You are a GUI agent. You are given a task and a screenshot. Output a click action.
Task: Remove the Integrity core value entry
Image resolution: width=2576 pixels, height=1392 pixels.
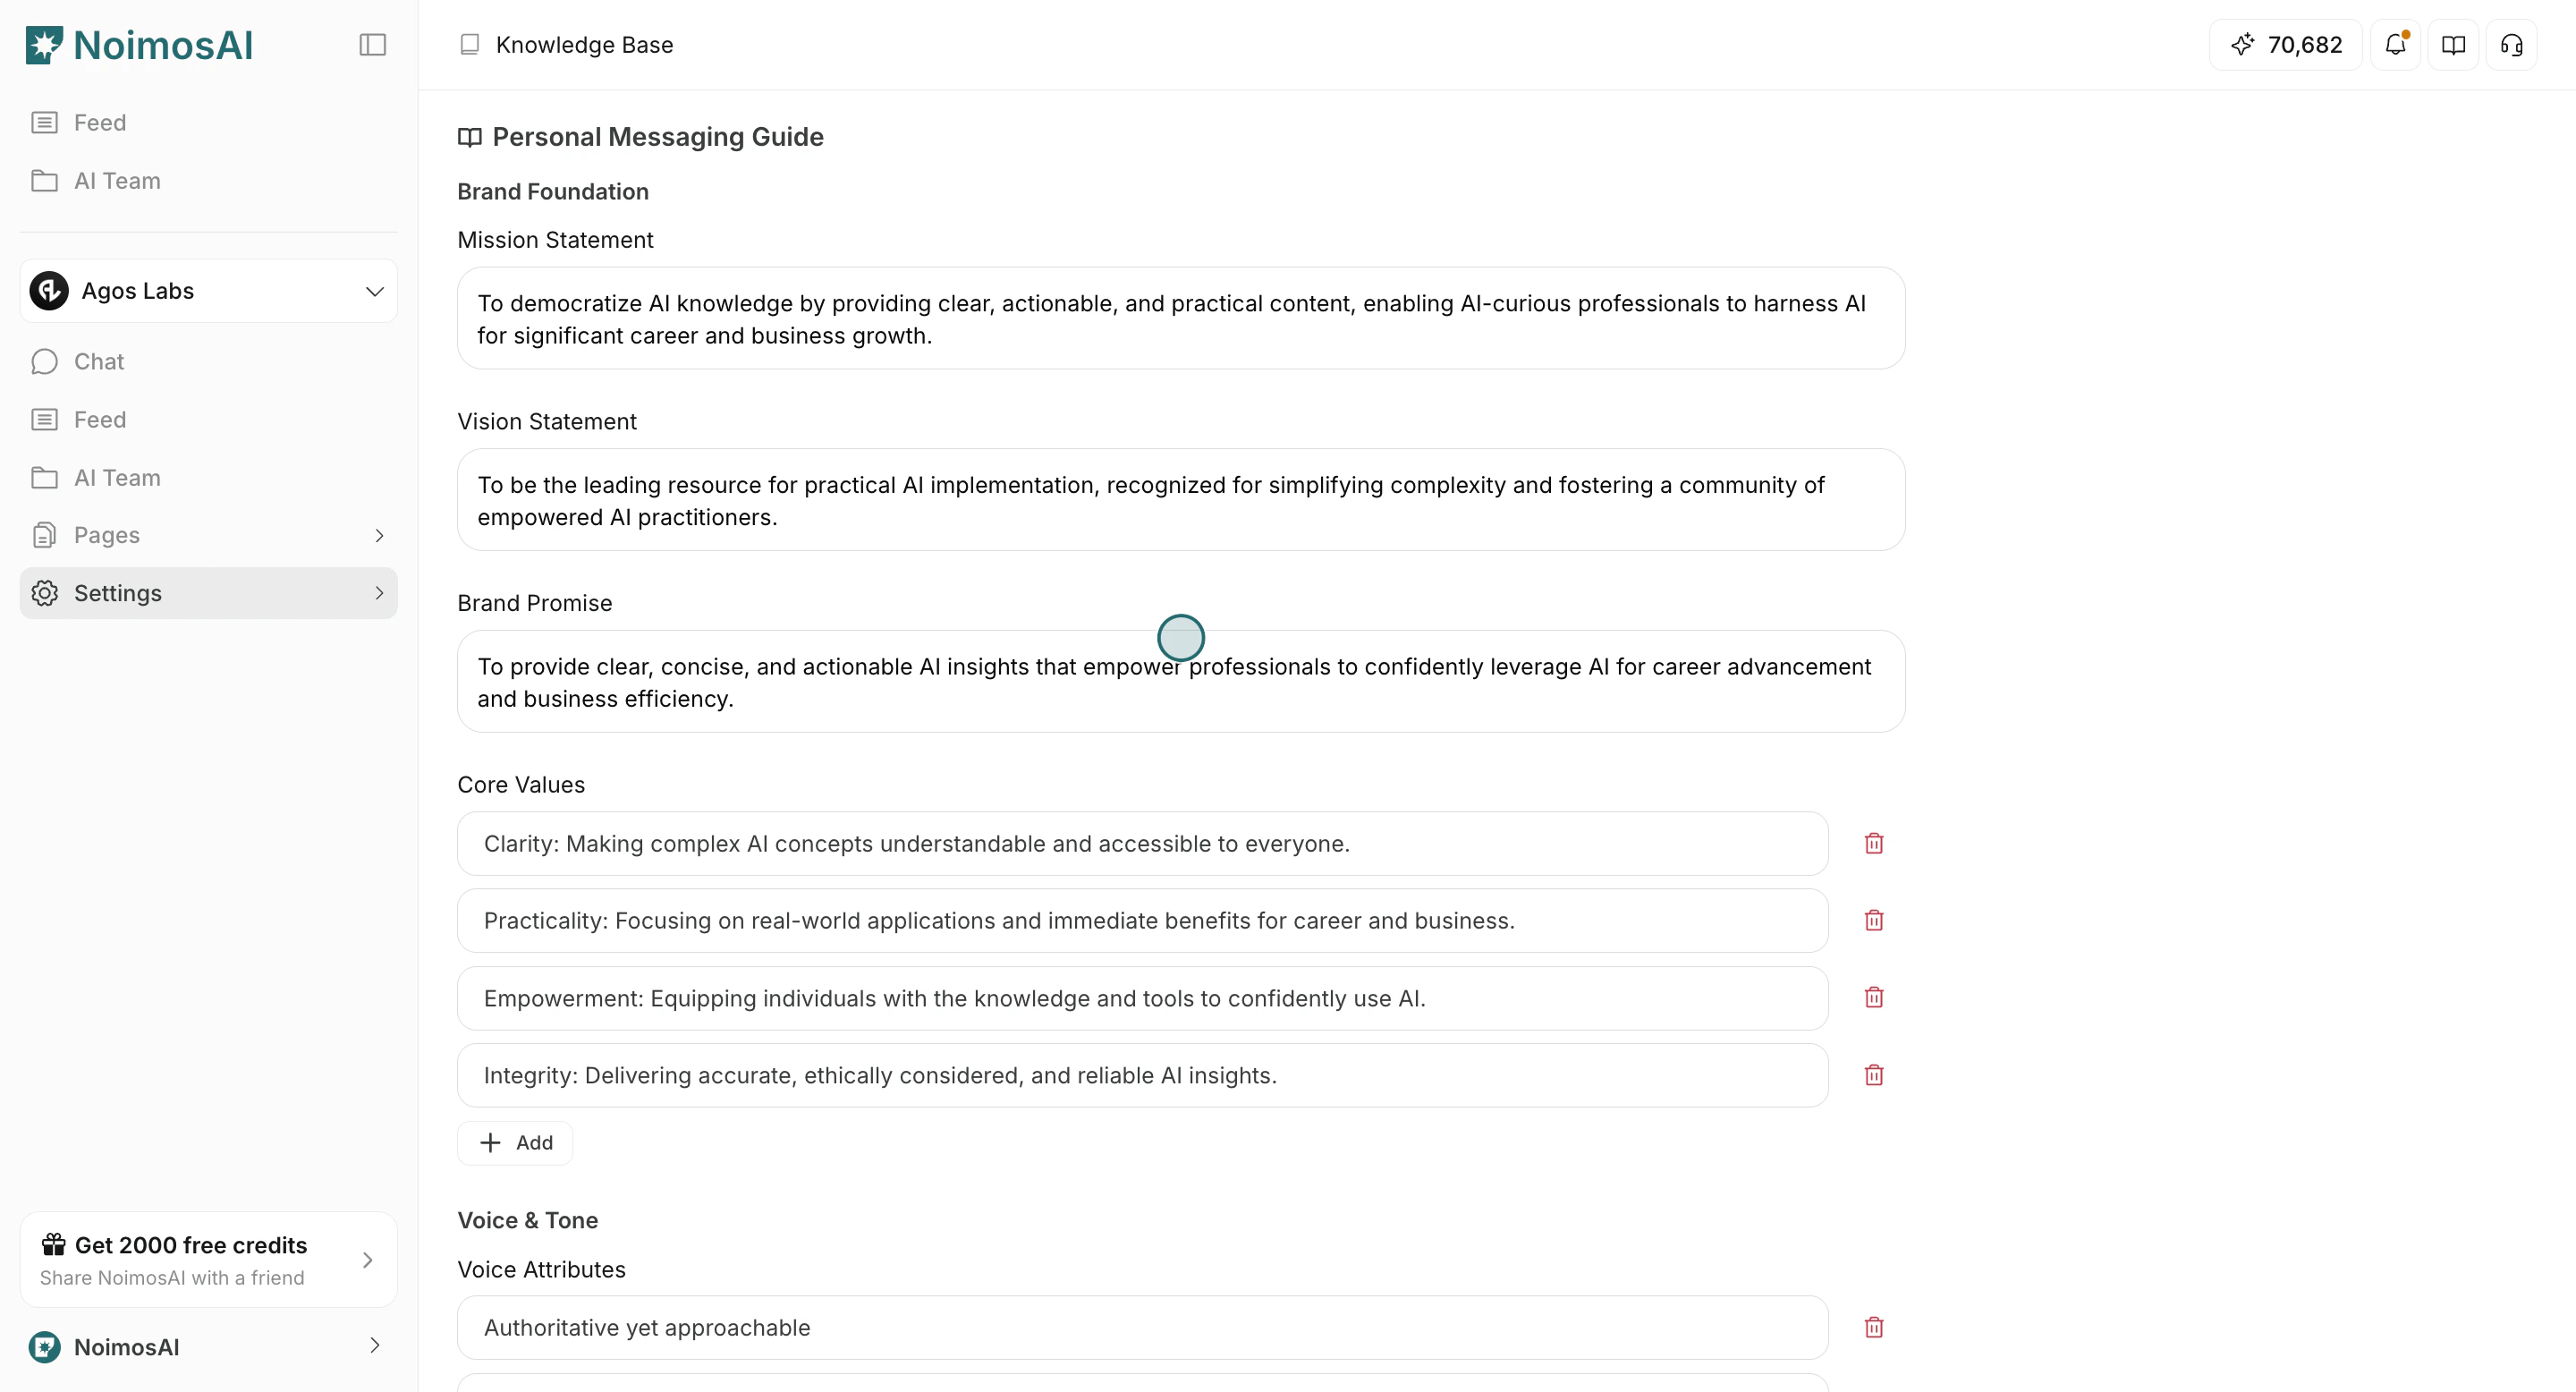[1873, 1074]
